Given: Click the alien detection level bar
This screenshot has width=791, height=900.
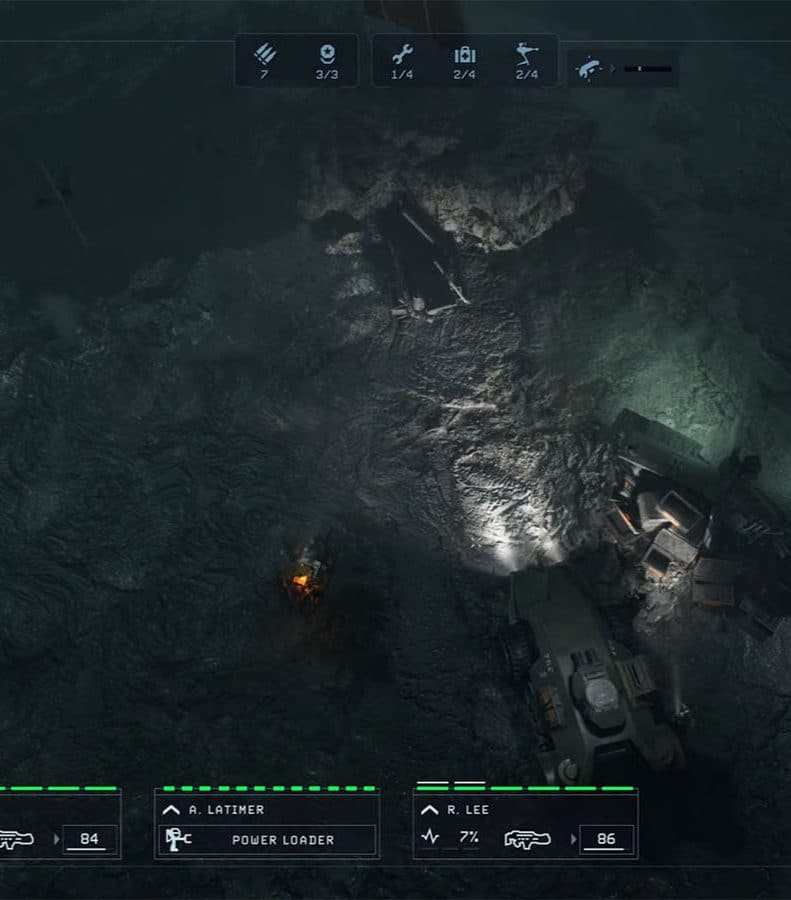Looking at the screenshot, I should tap(648, 69).
